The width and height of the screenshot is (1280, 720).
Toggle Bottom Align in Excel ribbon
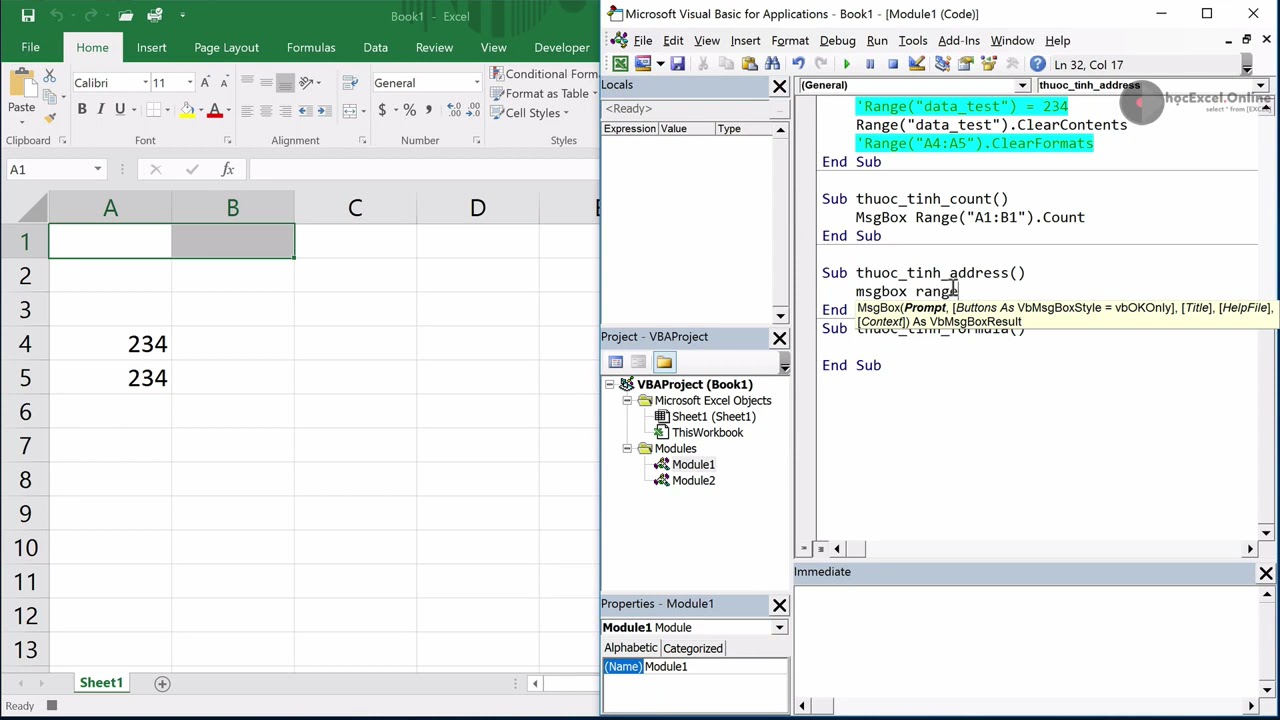(285, 82)
